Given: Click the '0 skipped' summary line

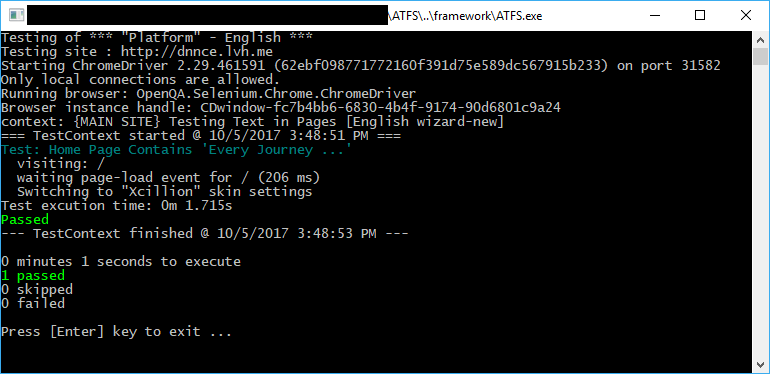Looking at the screenshot, I should (37, 289).
